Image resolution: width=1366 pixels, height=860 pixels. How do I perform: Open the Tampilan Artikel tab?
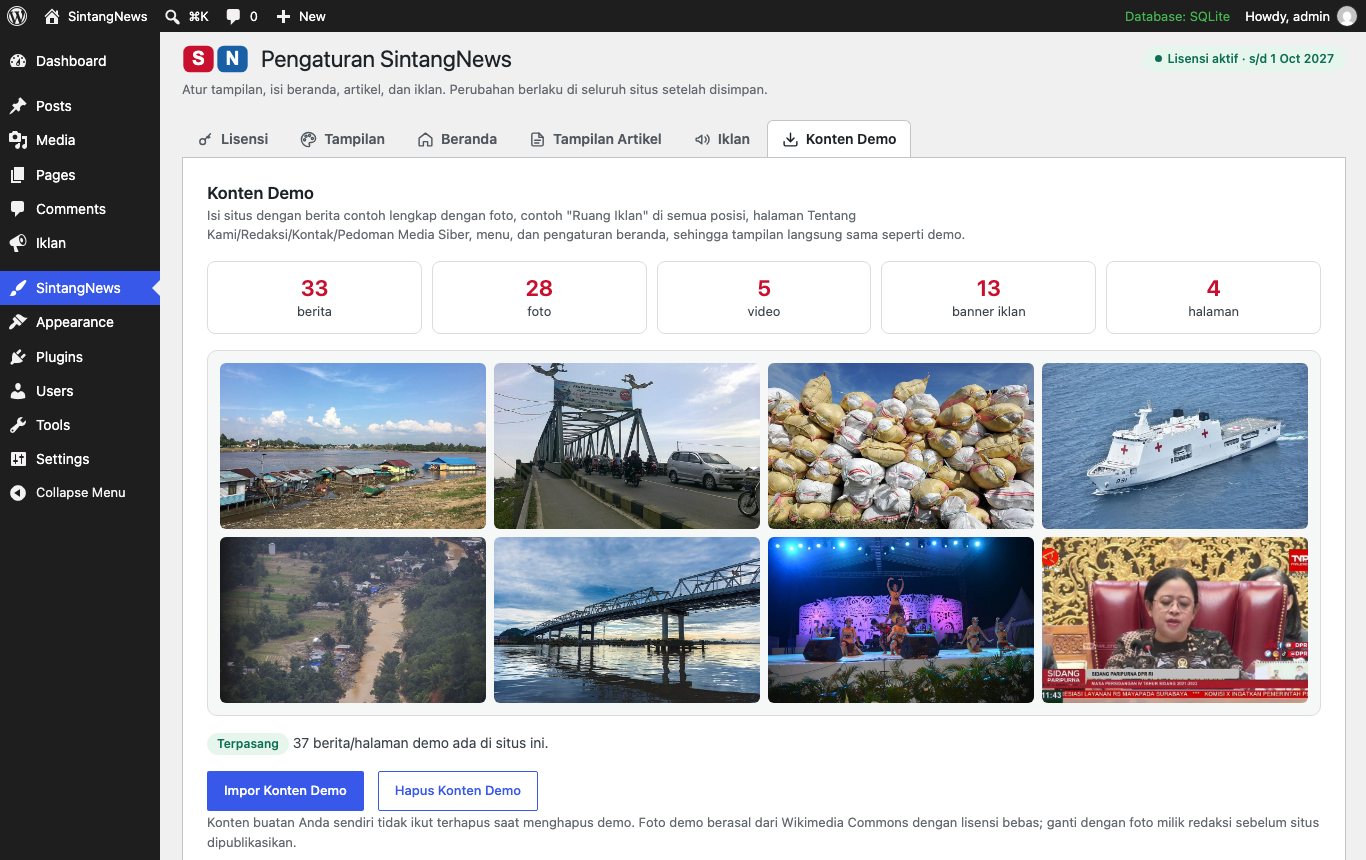pyautogui.click(x=596, y=139)
